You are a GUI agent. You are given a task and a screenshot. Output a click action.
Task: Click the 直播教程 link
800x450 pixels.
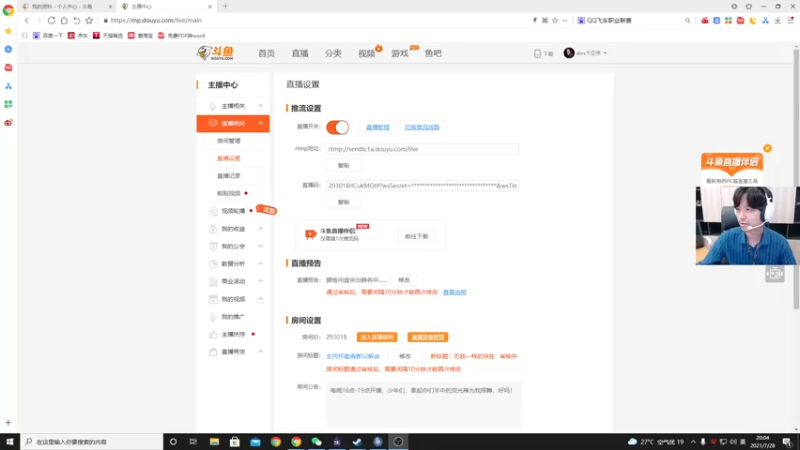[378, 127]
